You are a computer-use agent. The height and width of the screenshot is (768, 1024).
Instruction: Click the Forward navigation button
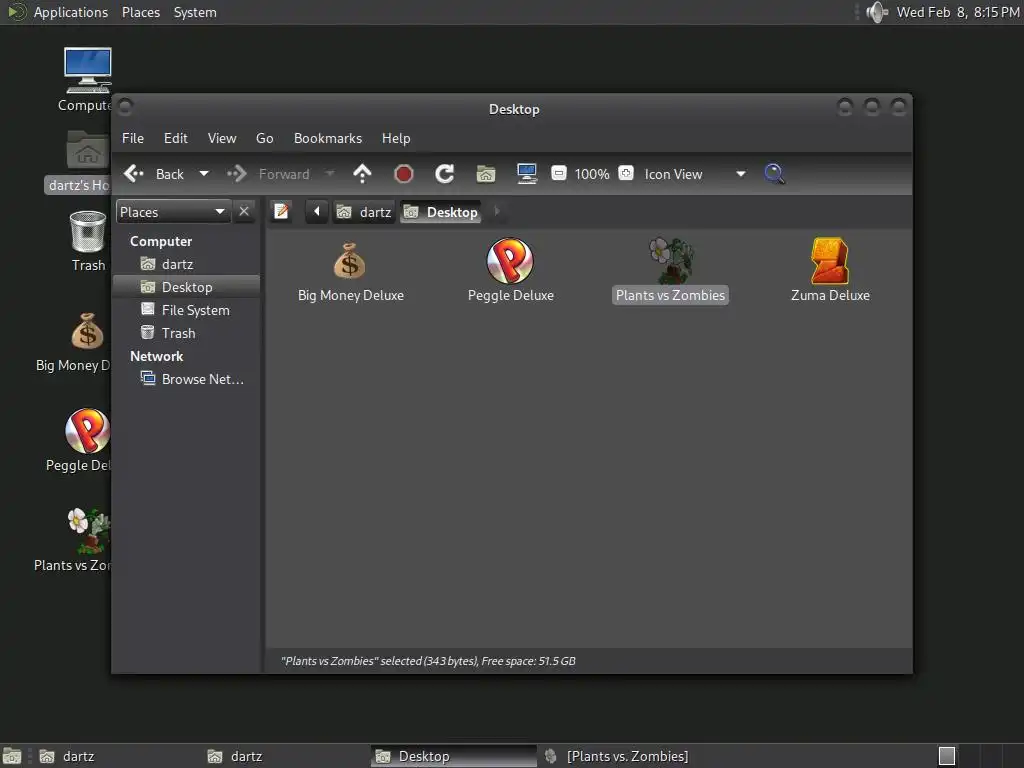pyautogui.click(x=268, y=174)
